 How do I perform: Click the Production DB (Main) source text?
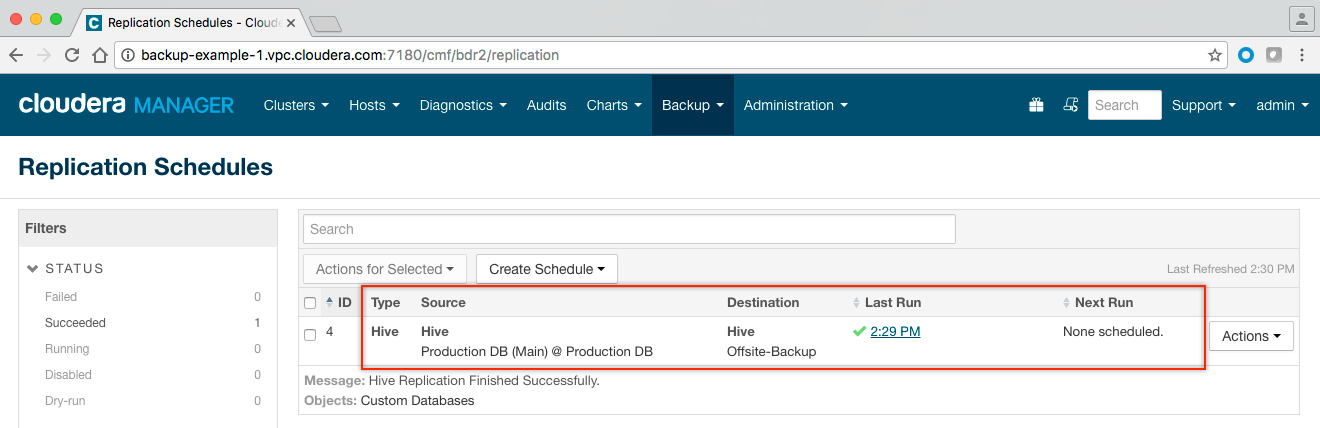(x=537, y=352)
